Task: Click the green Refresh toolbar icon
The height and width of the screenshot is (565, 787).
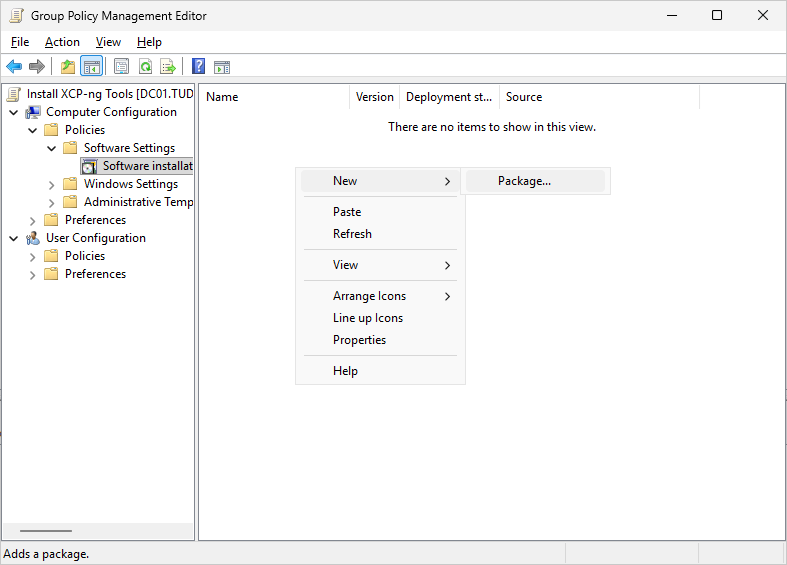Action: point(145,66)
